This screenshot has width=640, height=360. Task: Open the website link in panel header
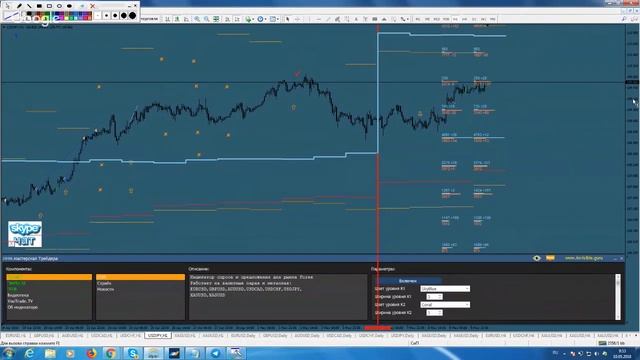(584, 258)
